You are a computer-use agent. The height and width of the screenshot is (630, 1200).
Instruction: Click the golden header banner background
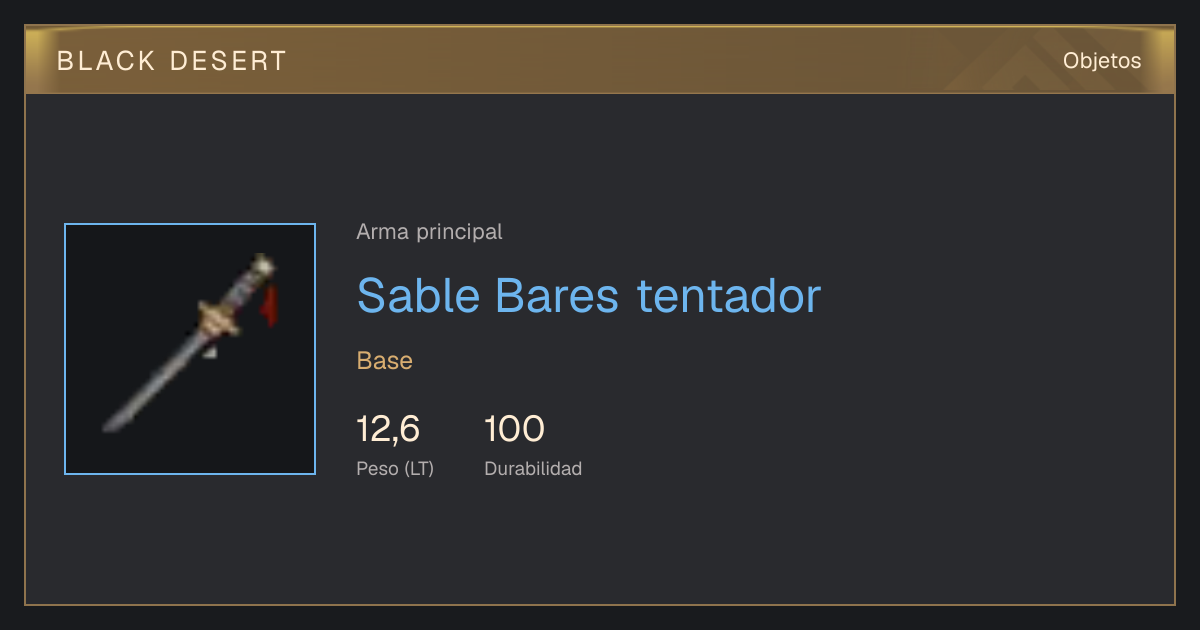pyautogui.click(x=600, y=60)
